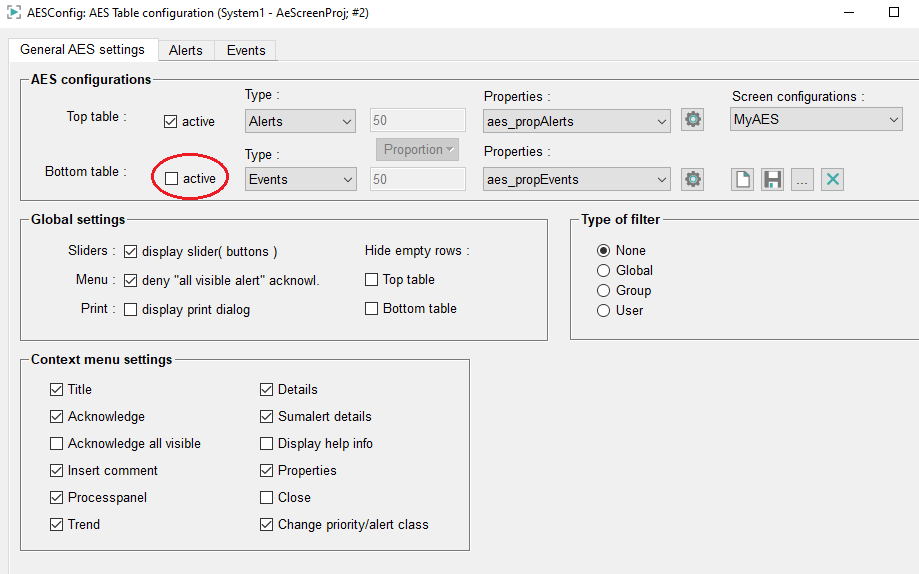Click the Proportion dropdown button

click(417, 150)
